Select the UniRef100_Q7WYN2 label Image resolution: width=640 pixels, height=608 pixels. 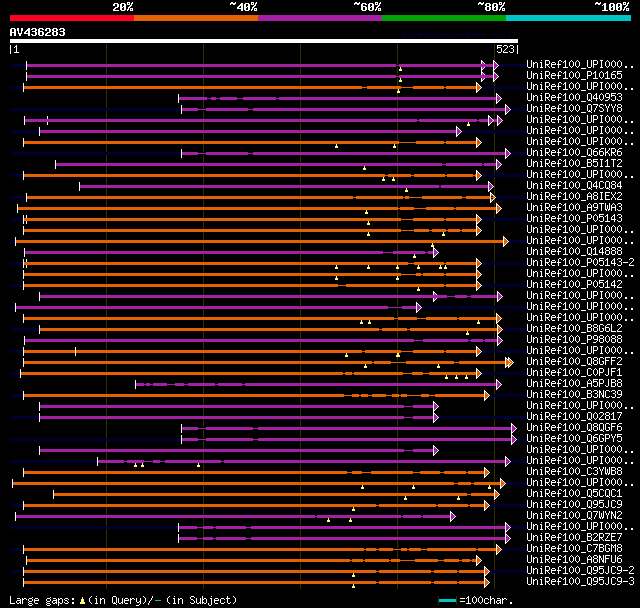coord(574,516)
